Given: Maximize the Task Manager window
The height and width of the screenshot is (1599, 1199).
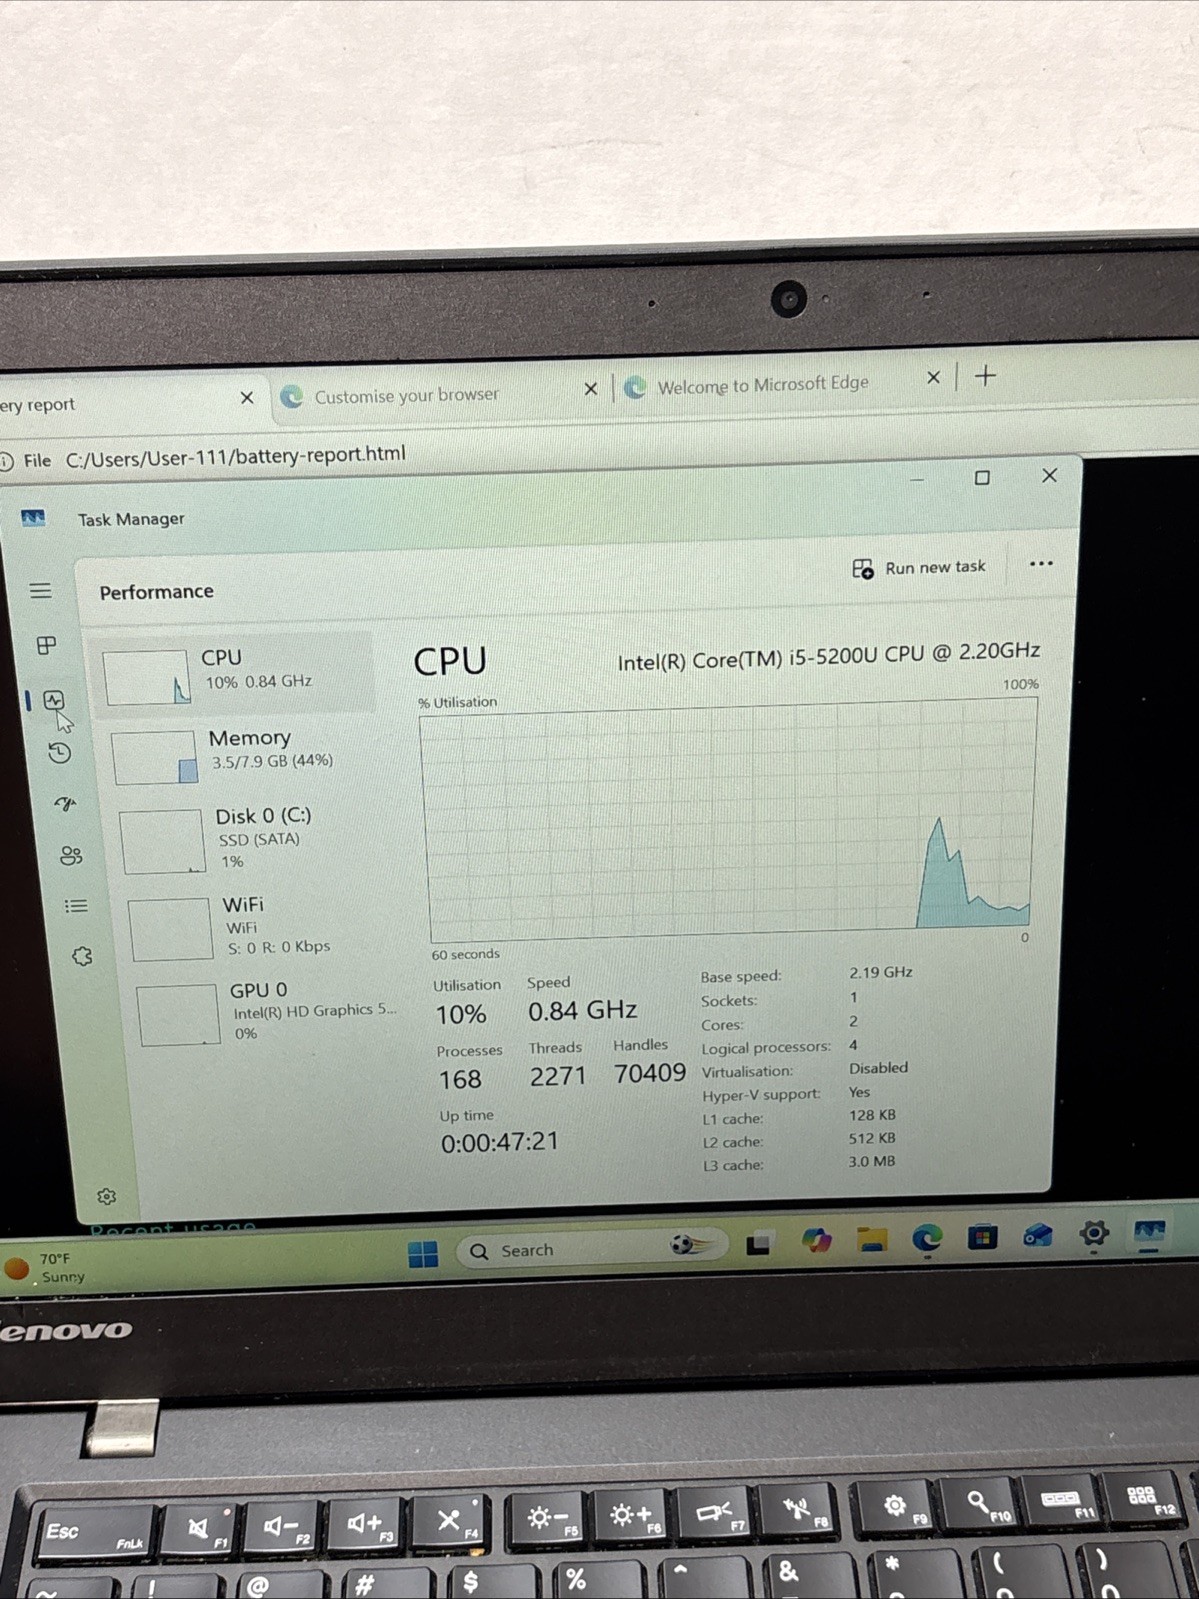Looking at the screenshot, I should pyautogui.click(x=982, y=478).
